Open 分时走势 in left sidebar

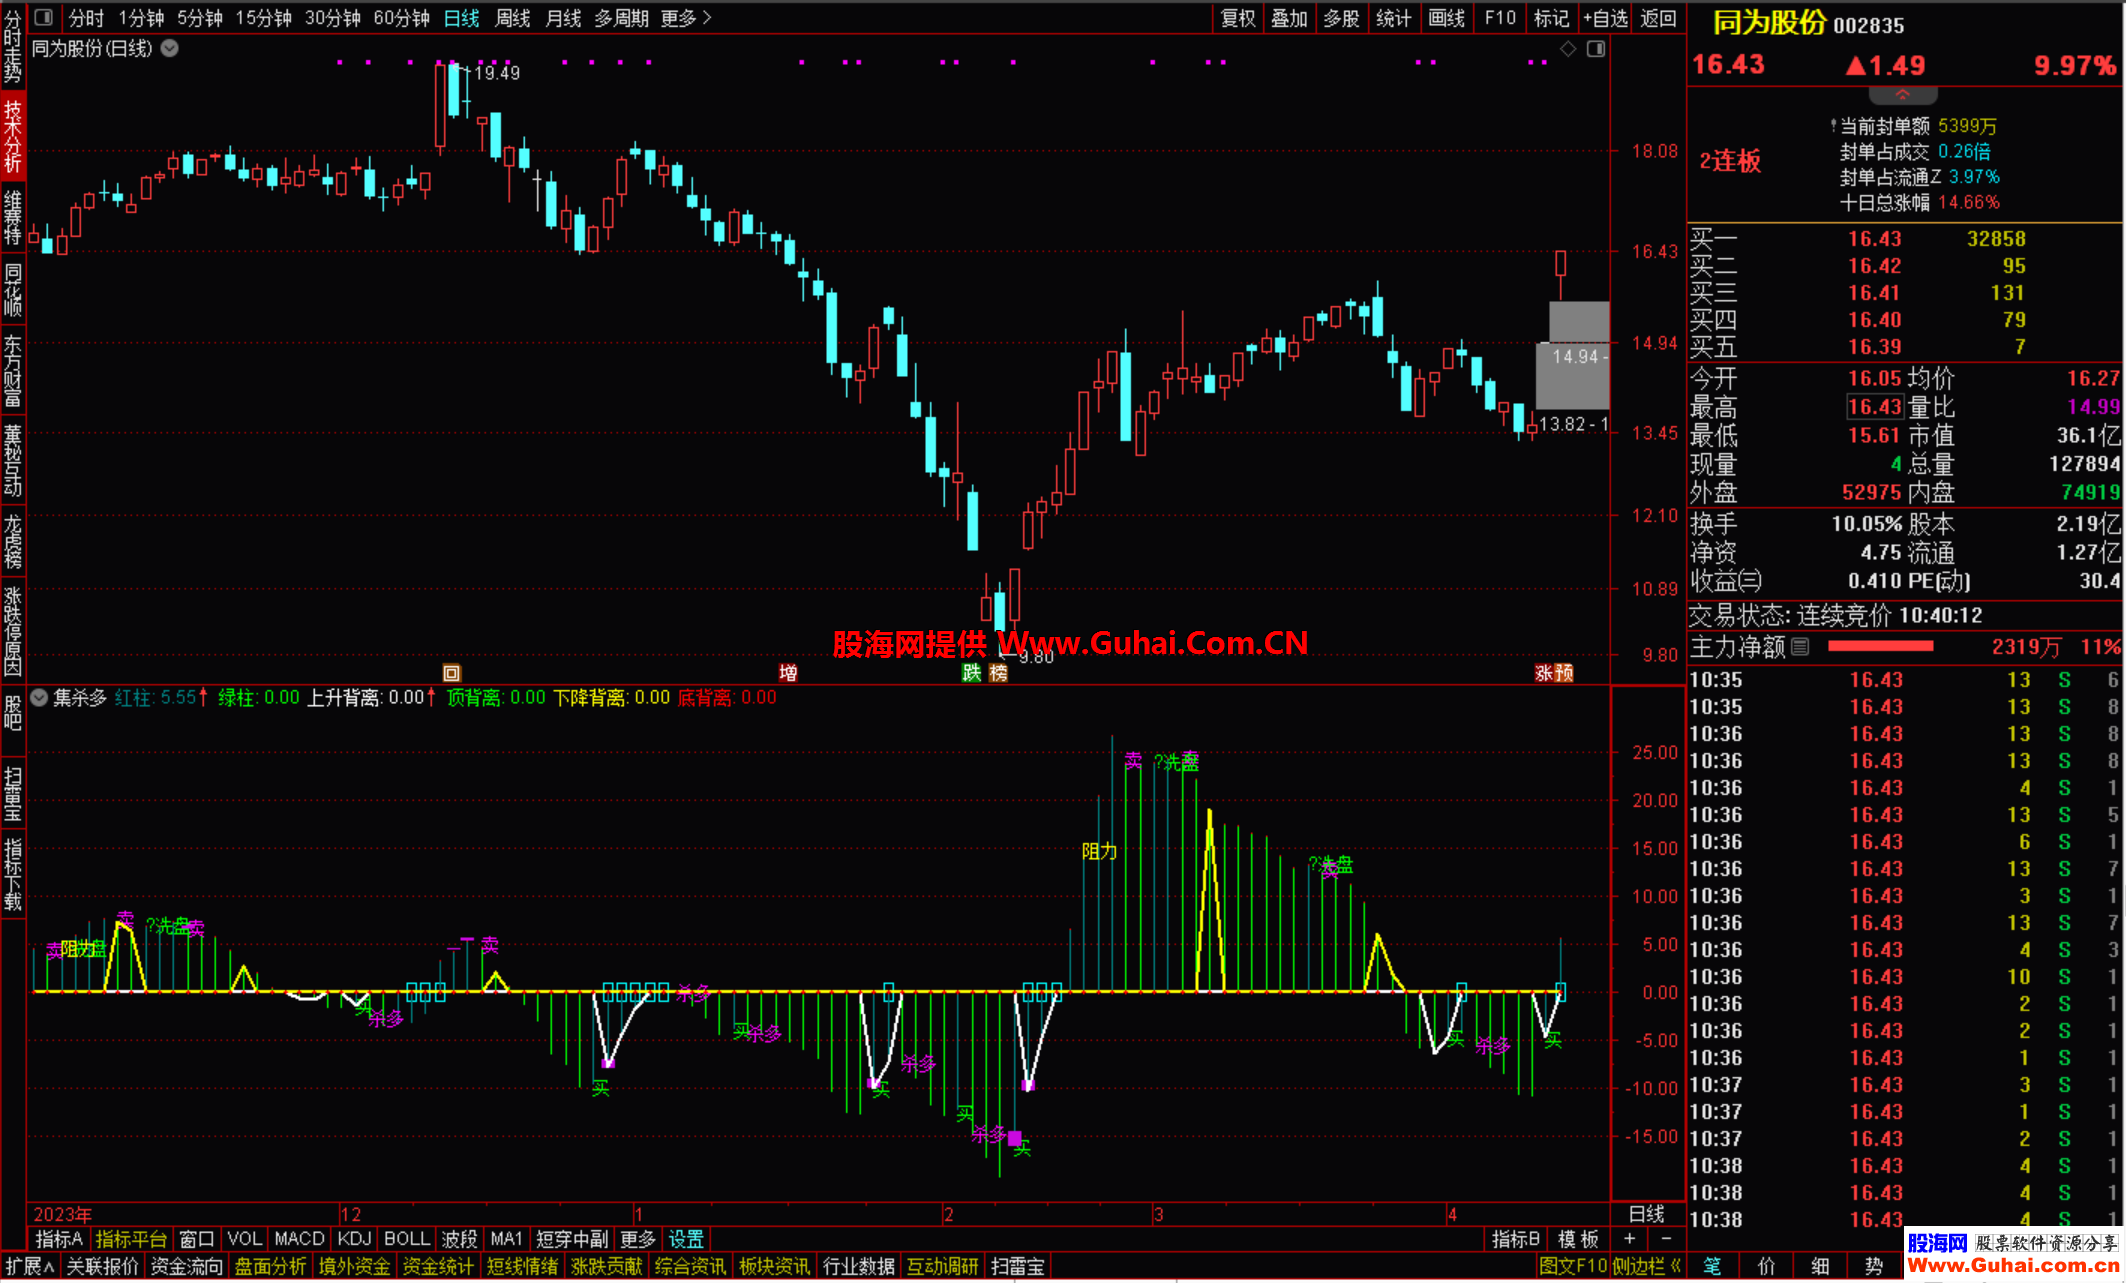pyautogui.click(x=12, y=46)
